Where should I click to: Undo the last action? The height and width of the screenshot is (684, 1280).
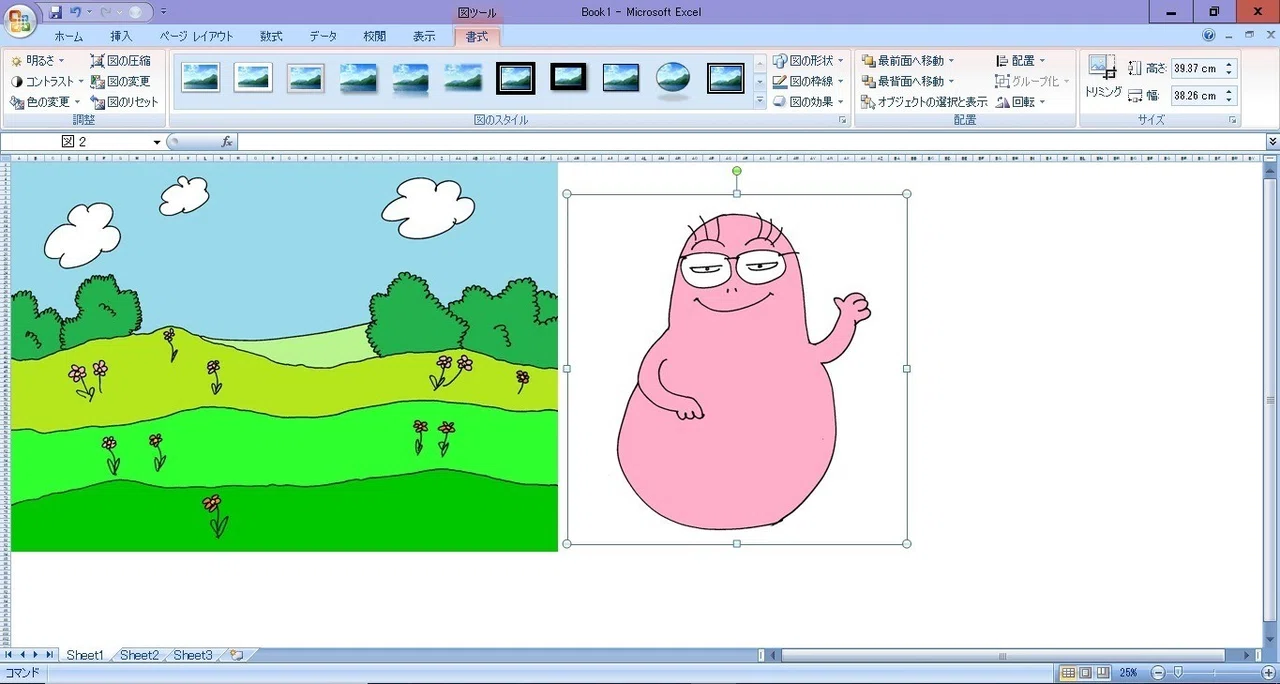[76, 12]
